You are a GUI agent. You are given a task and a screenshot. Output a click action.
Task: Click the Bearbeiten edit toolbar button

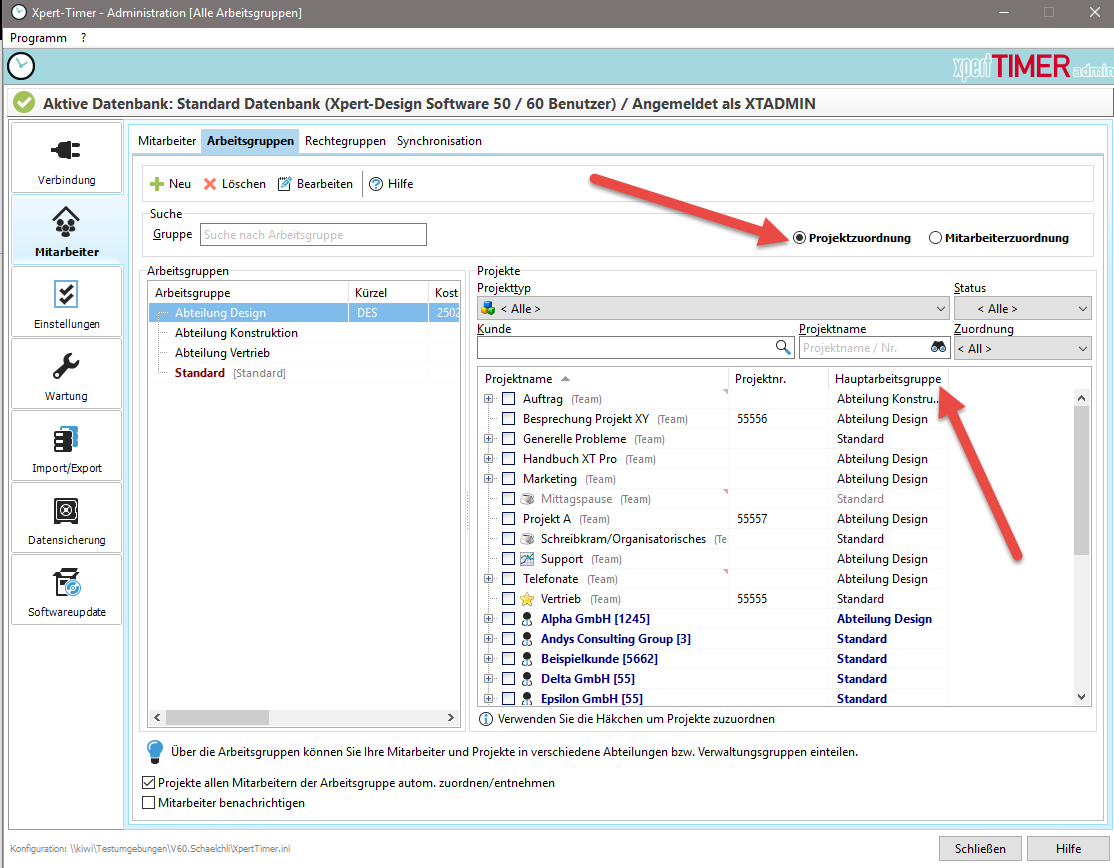[x=314, y=184]
